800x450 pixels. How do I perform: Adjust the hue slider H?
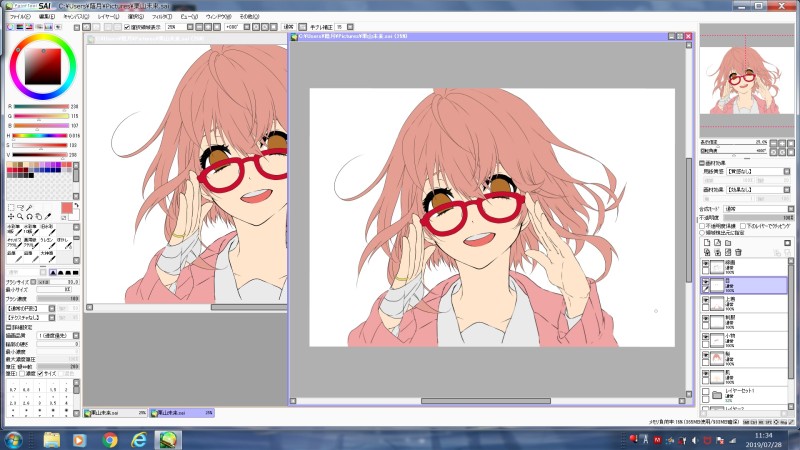(x=40, y=136)
